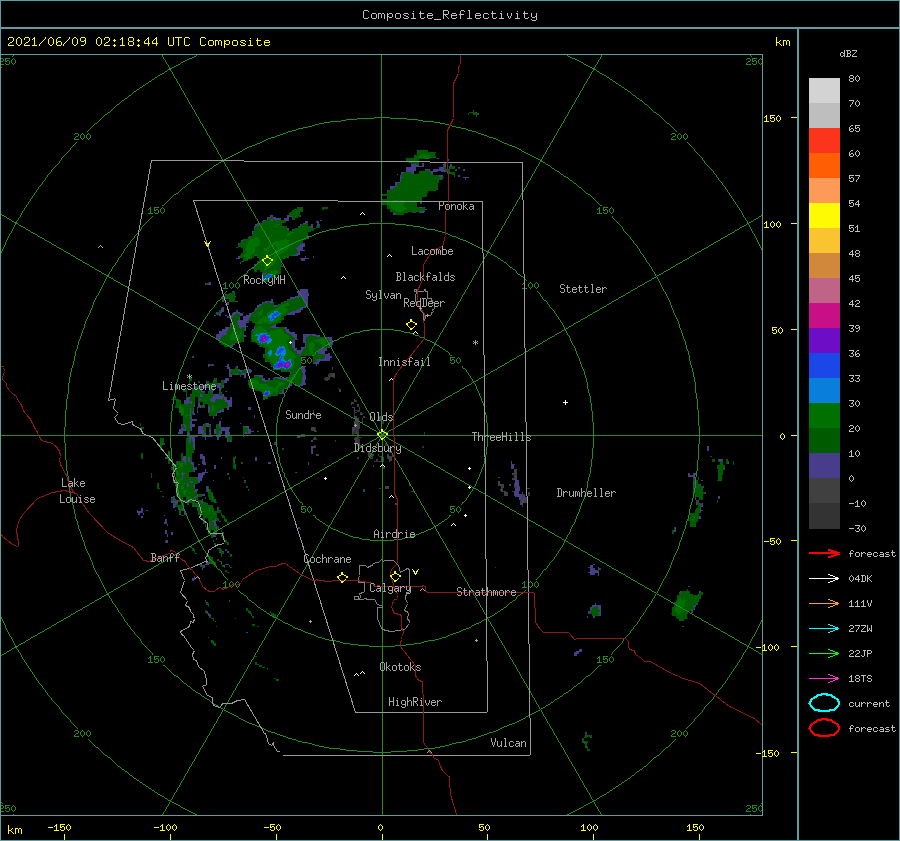900x841 pixels.
Task: Click the ThreeHills city label
Action: (x=502, y=437)
